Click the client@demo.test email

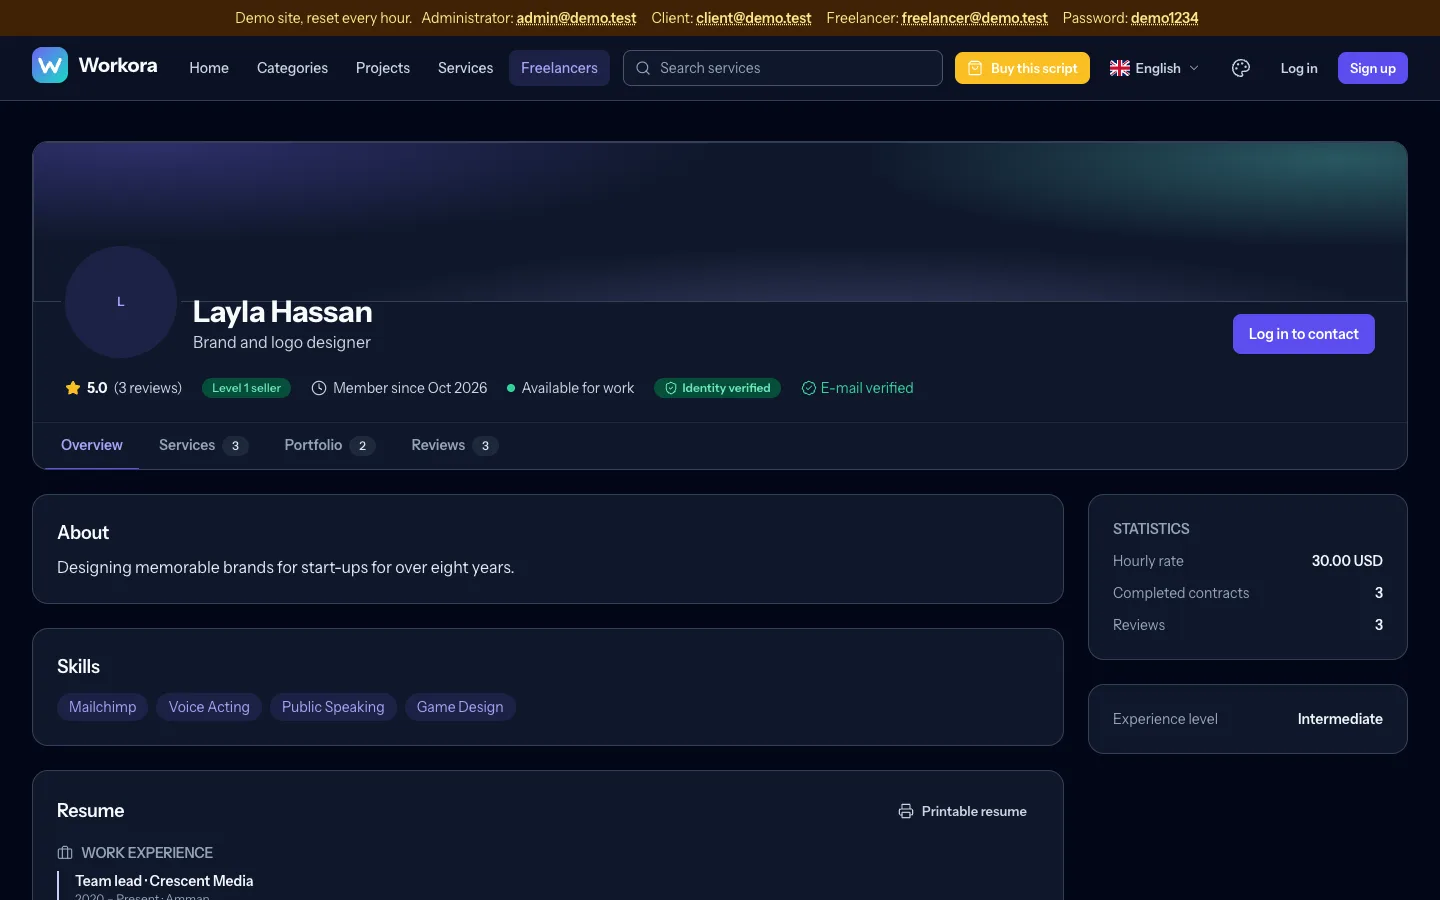point(754,18)
